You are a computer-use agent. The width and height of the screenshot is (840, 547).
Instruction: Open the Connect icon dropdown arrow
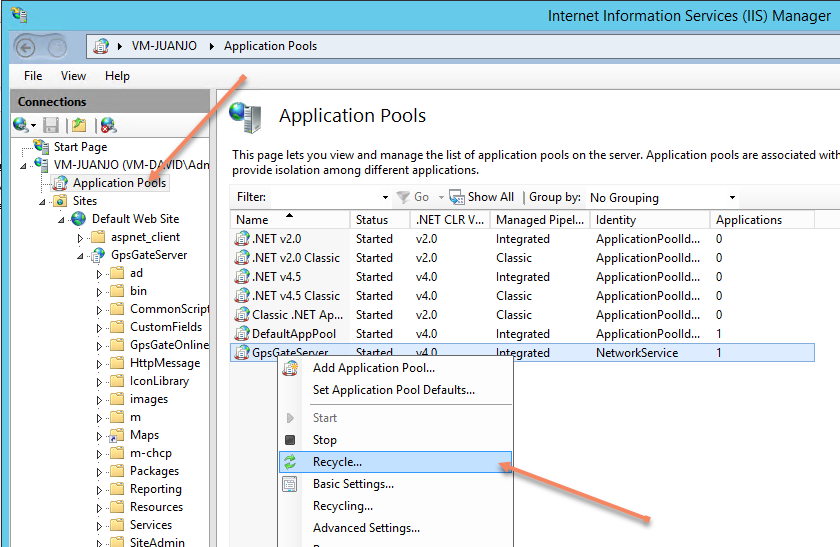coord(33,125)
